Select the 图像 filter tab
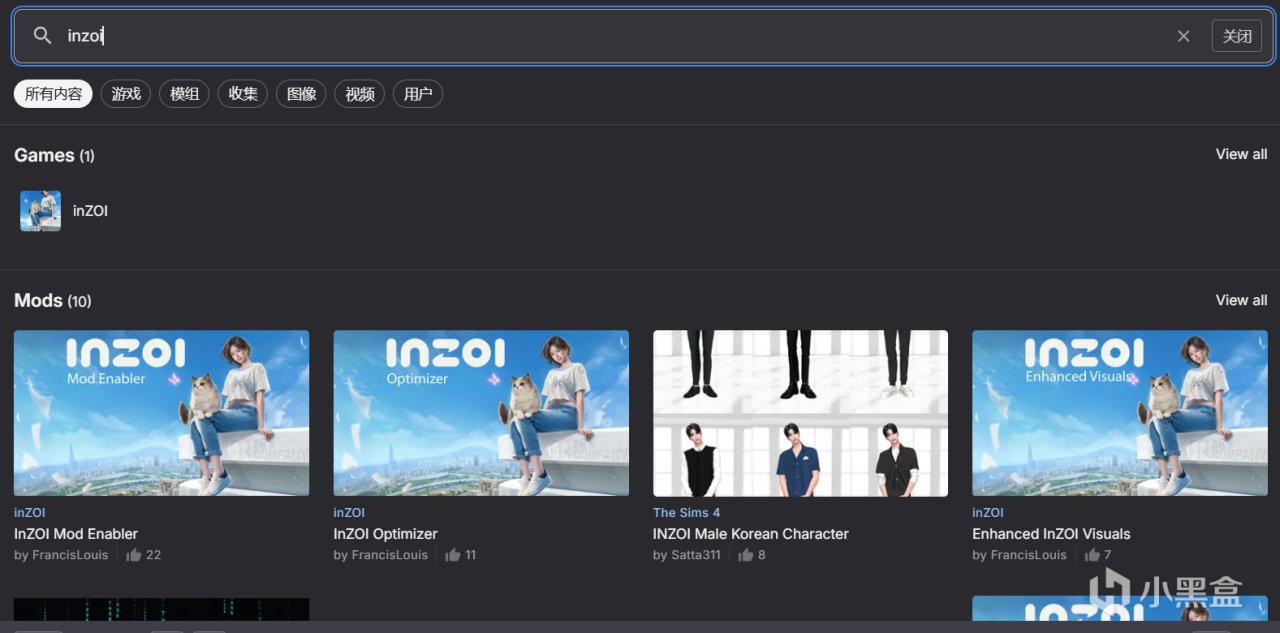1280x633 pixels. click(x=301, y=94)
